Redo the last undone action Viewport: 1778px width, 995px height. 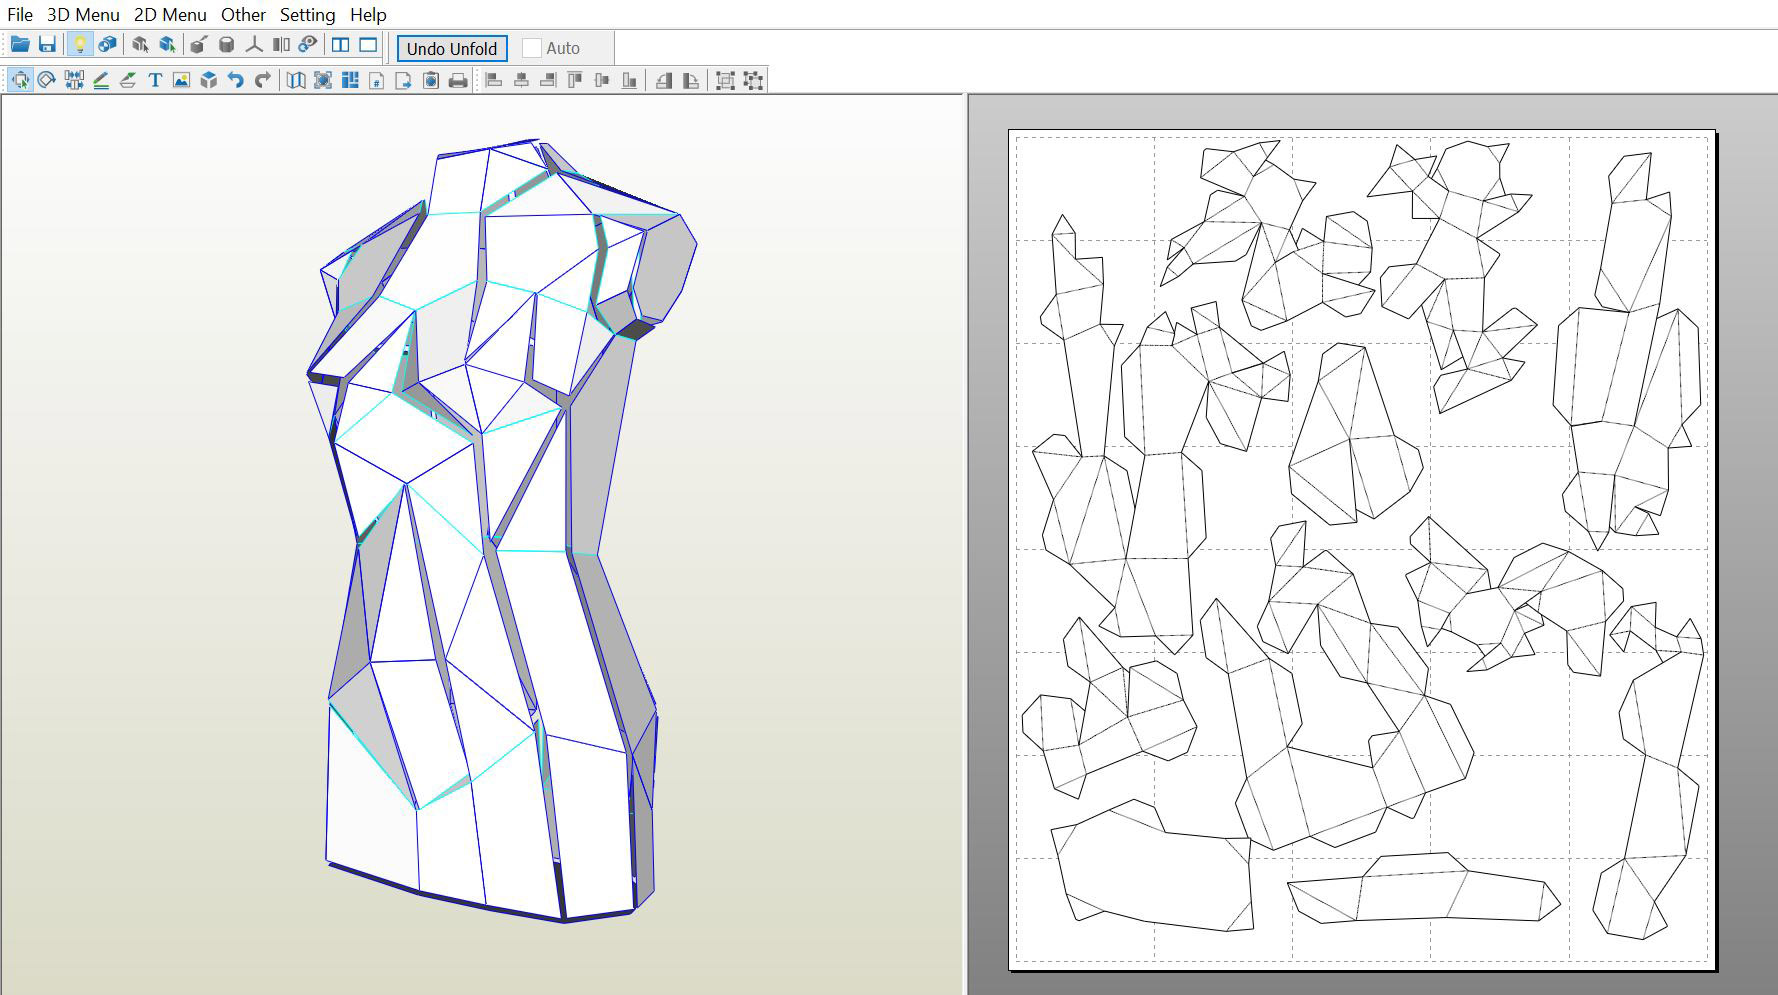(262, 80)
